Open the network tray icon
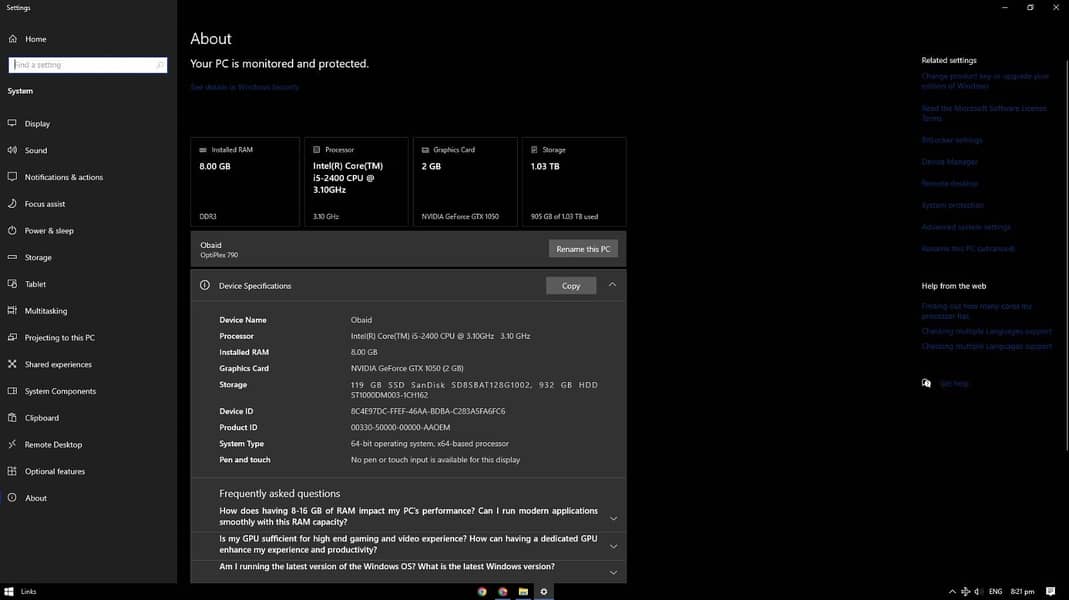Image resolution: width=1069 pixels, height=600 pixels. point(965,592)
